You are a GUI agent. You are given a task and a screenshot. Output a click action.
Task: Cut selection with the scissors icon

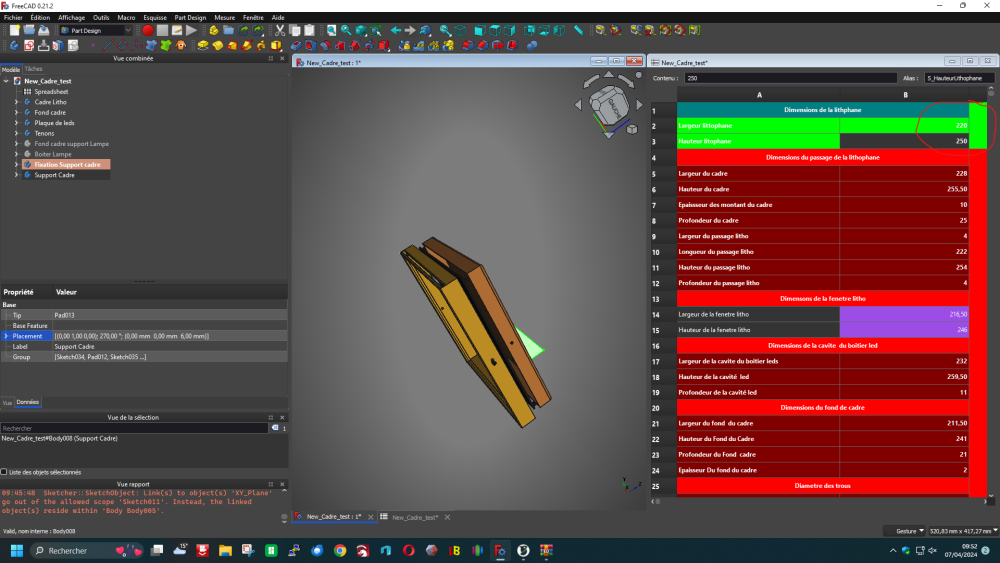tap(280, 30)
